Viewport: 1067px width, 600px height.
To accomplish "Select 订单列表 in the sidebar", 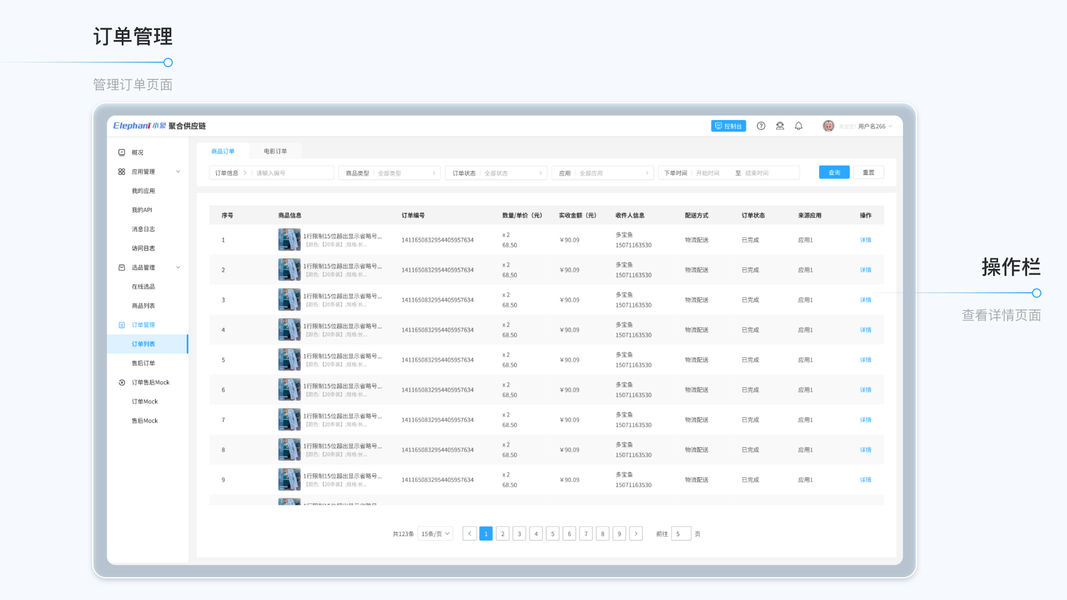I will 147,344.
